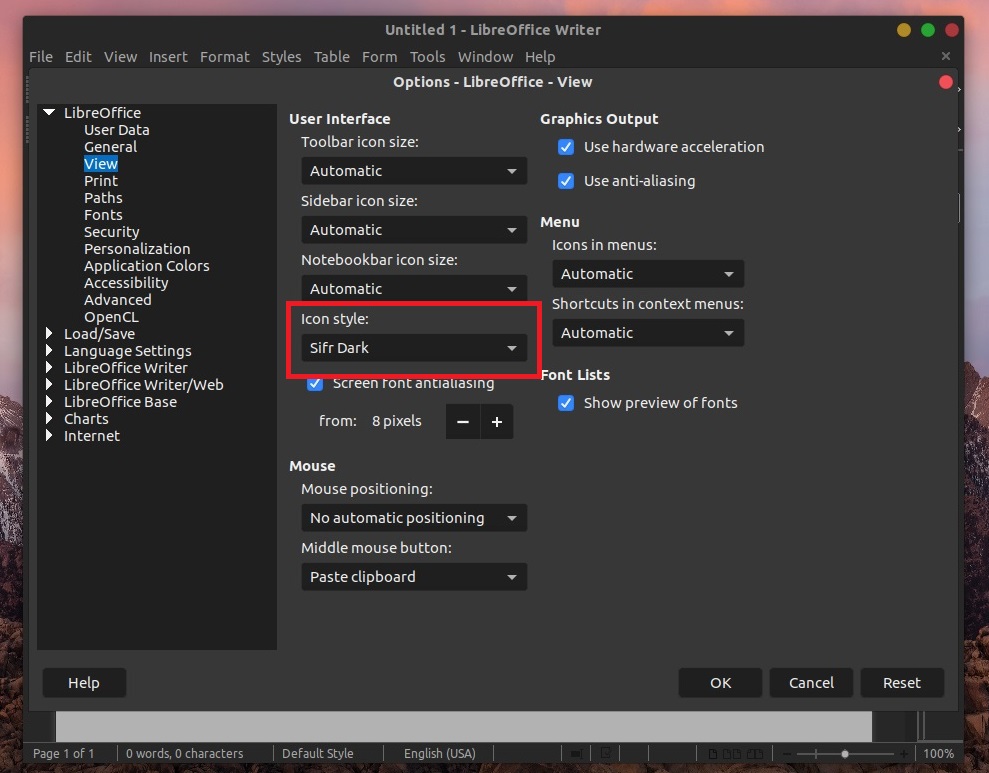Switch to single-page view in status bar
Viewport: 989px width, 773px height.
tap(714, 753)
